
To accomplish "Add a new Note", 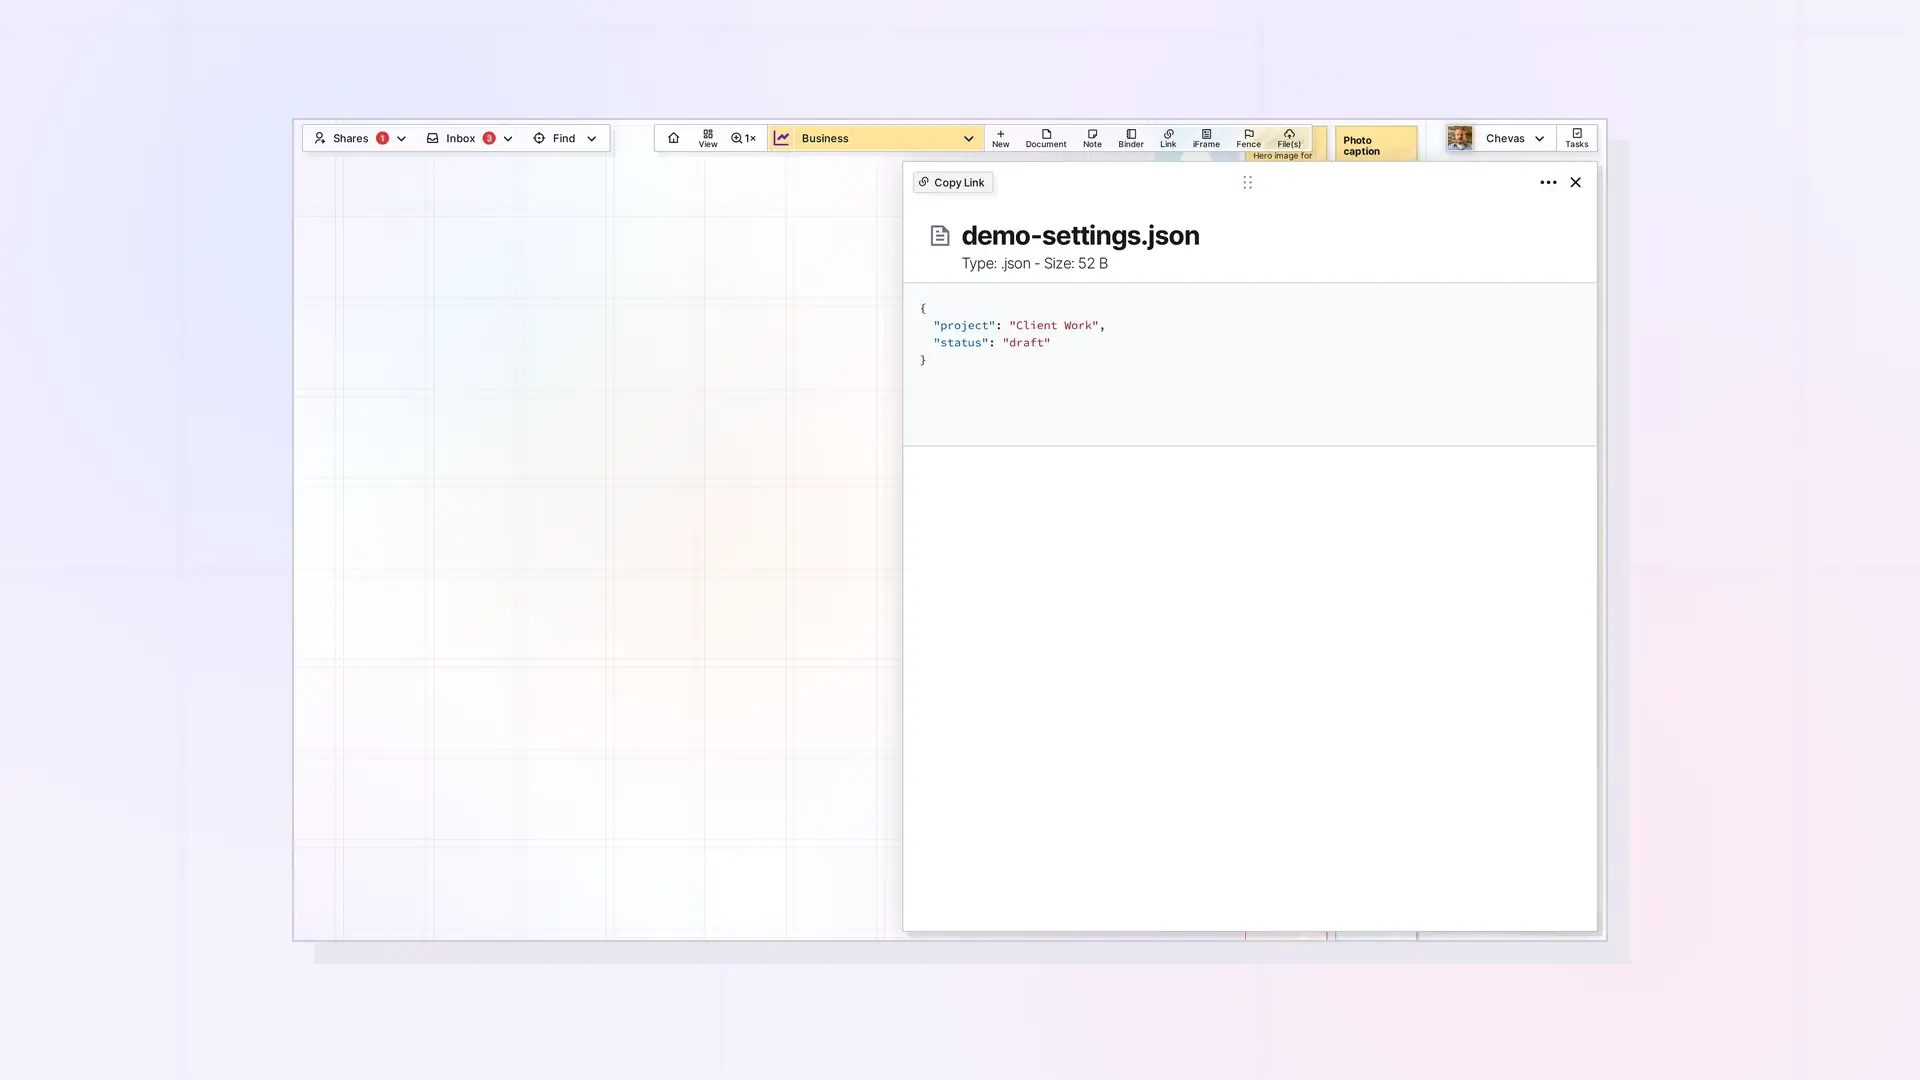I will tap(1092, 138).
